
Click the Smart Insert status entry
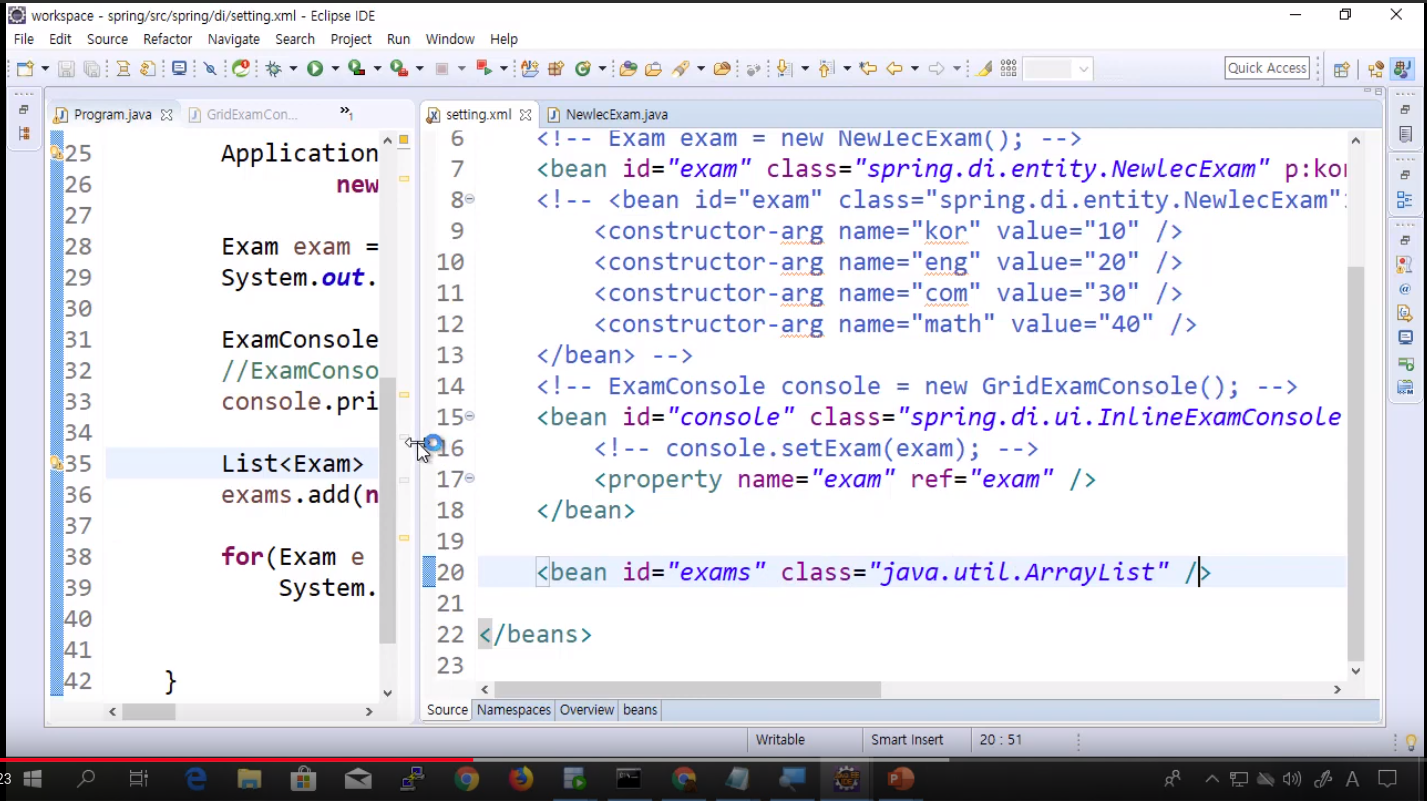pyautogui.click(x=907, y=740)
